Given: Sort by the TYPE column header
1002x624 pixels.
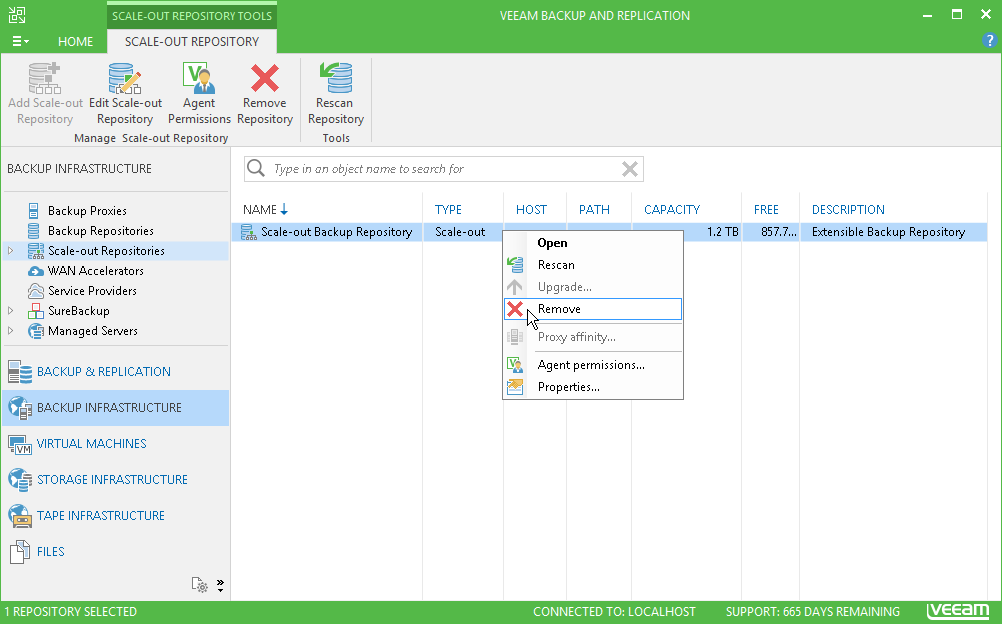Looking at the screenshot, I should click(x=448, y=210).
